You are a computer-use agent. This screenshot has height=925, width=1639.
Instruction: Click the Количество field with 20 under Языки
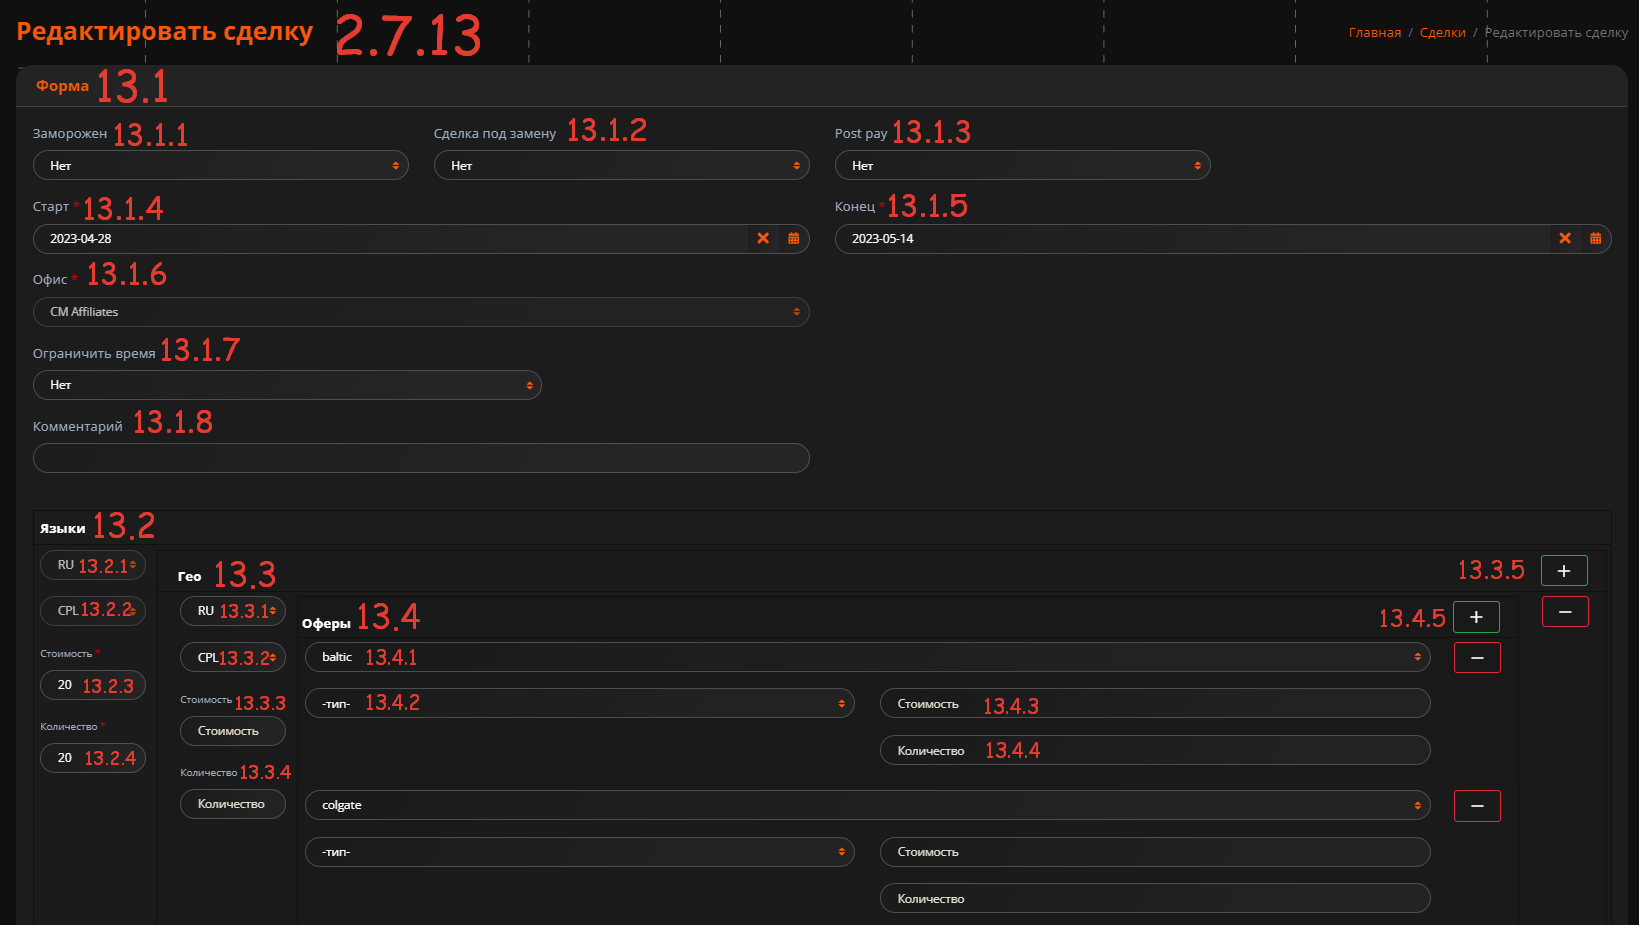pos(93,758)
